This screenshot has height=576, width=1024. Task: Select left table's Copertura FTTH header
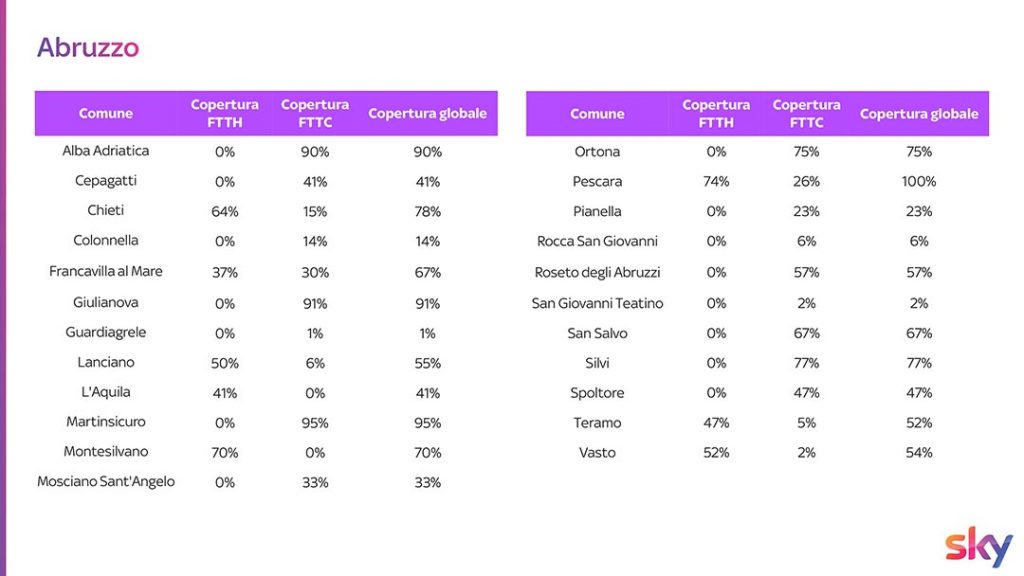(225, 113)
